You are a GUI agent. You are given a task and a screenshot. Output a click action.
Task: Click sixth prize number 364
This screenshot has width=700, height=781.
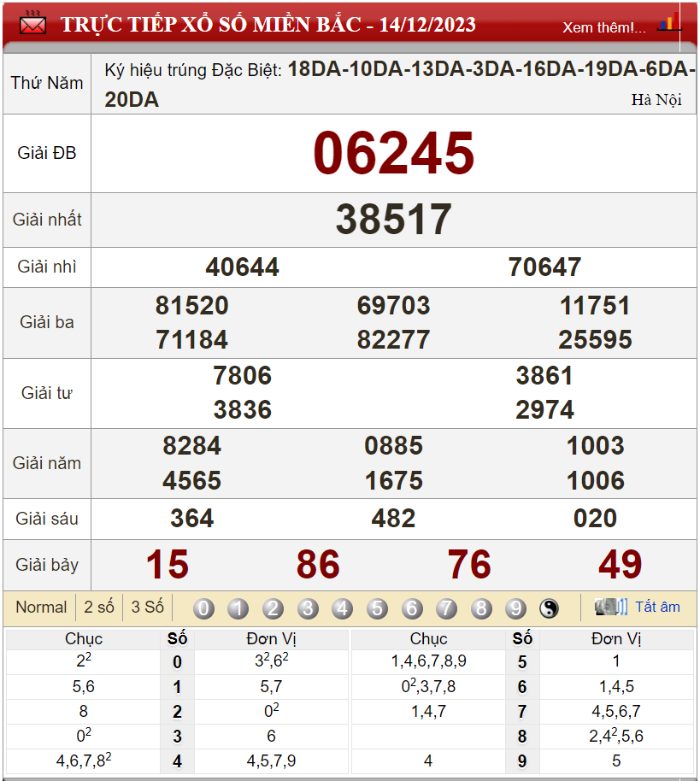point(192,519)
